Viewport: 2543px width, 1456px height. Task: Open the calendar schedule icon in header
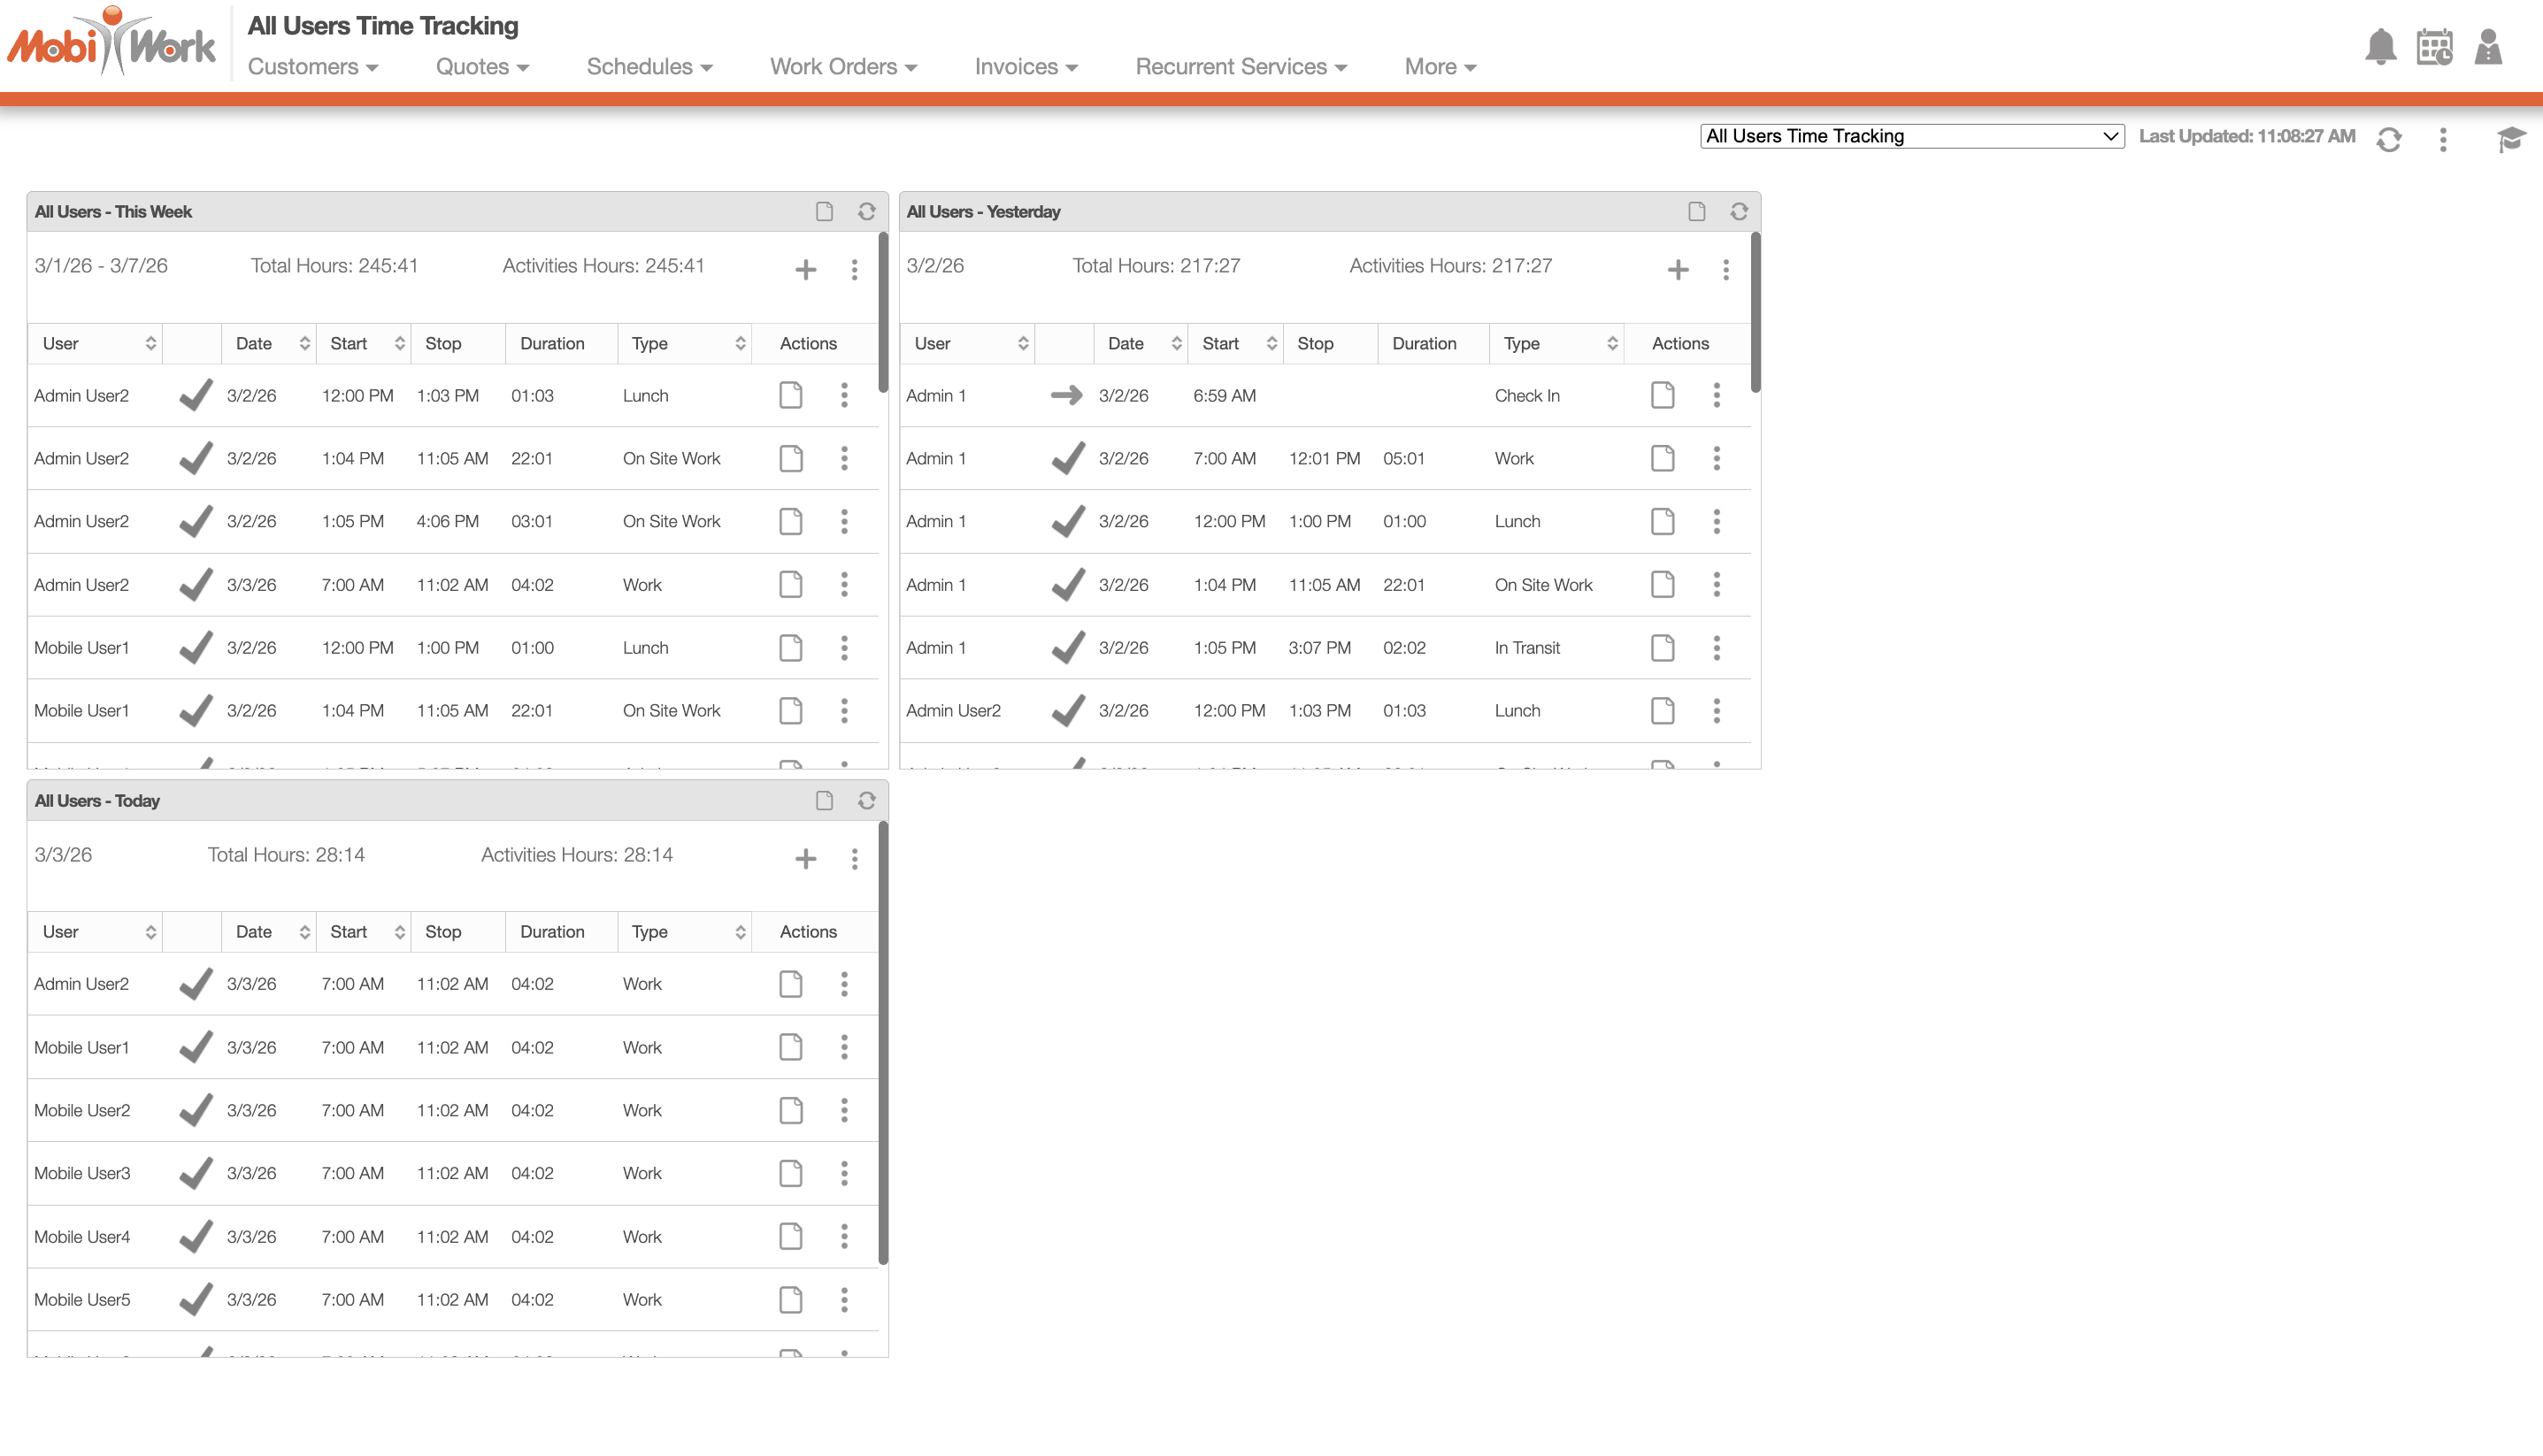[x=2434, y=47]
